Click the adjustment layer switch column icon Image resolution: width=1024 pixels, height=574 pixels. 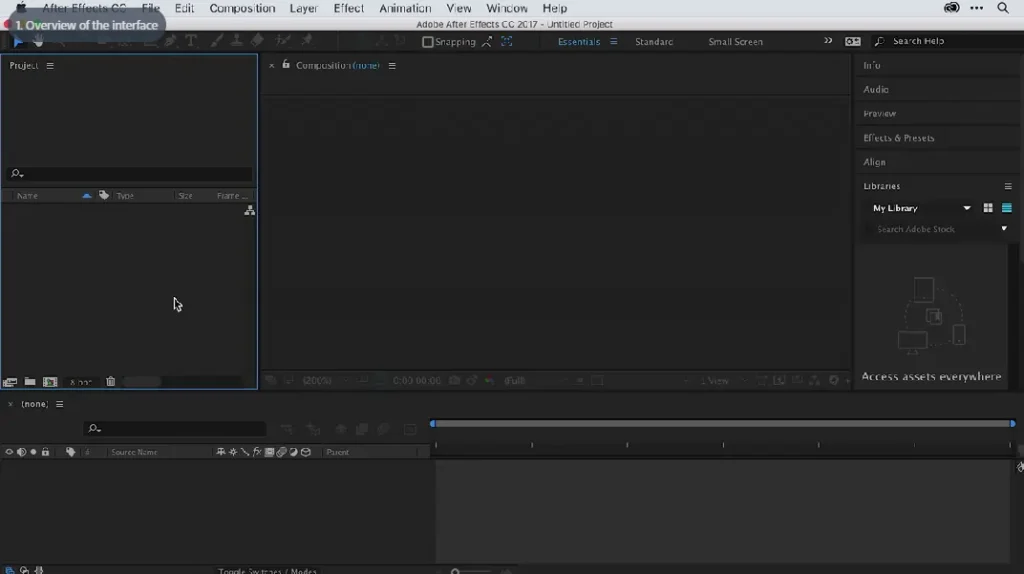click(x=293, y=452)
